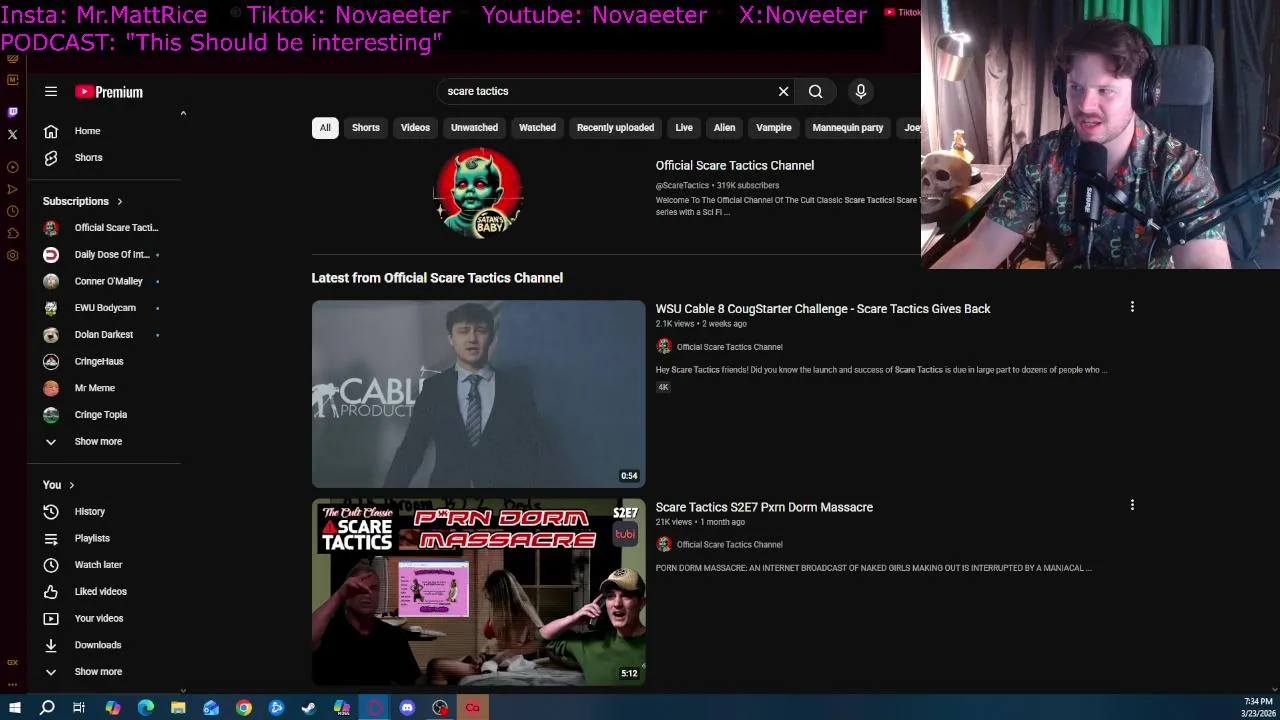The image size is (1280, 720).
Task: Open Microsoft Edge from the taskbar
Action: (x=146, y=708)
